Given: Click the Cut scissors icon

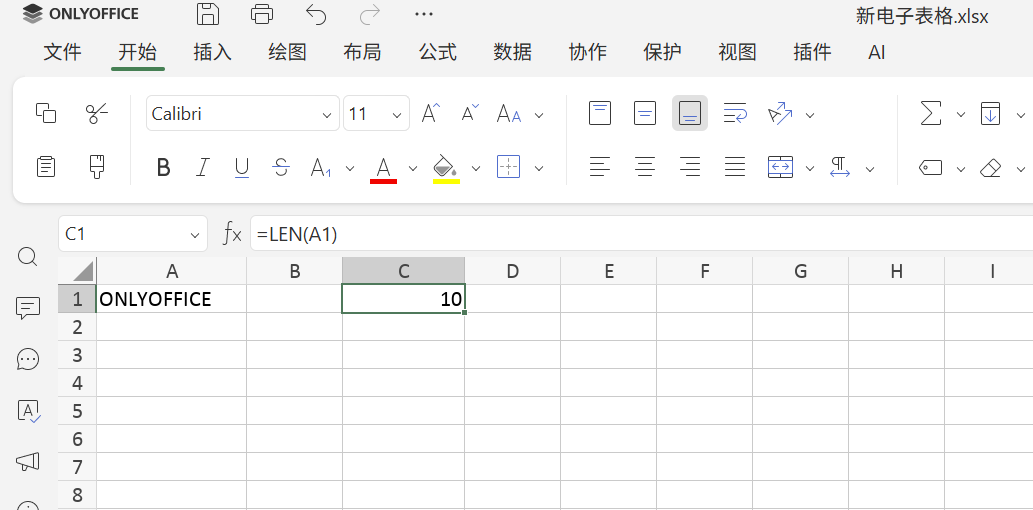Looking at the screenshot, I should 98,113.
